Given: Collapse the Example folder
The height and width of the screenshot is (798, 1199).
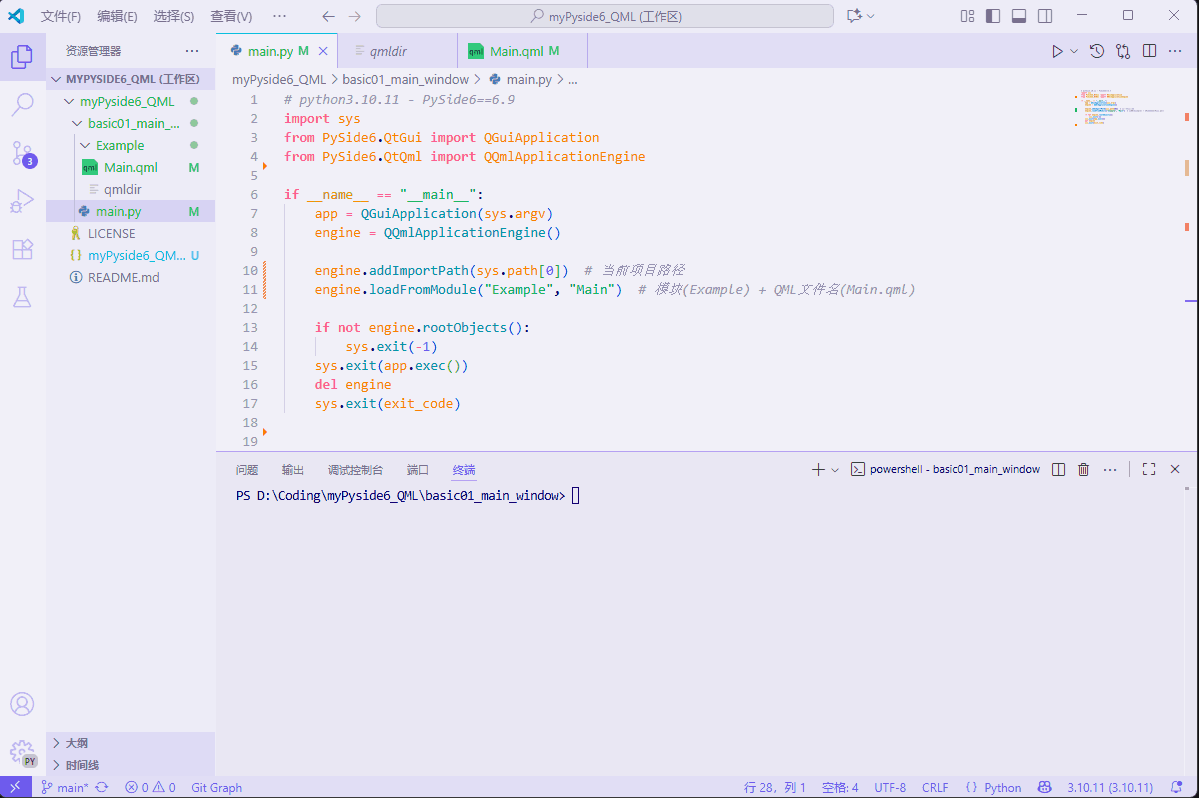Looking at the screenshot, I should pyautogui.click(x=131, y=145).
